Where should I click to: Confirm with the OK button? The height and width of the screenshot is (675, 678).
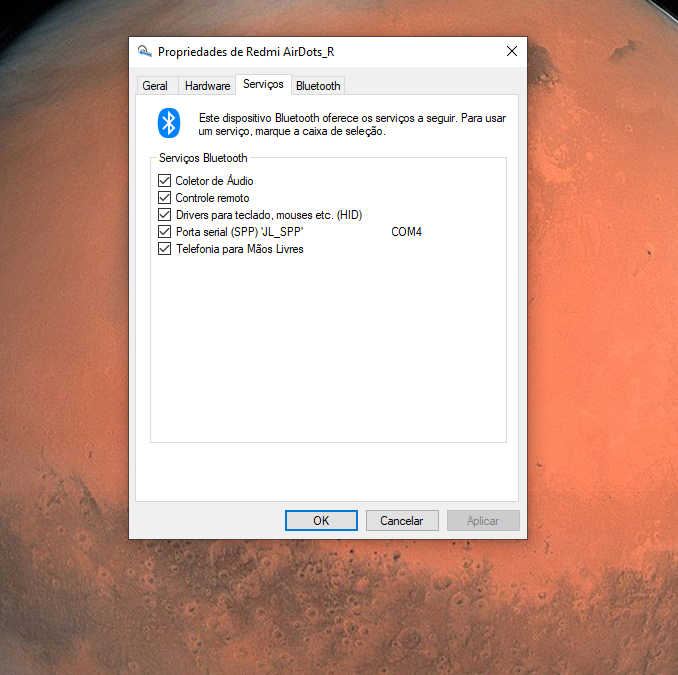(x=321, y=520)
